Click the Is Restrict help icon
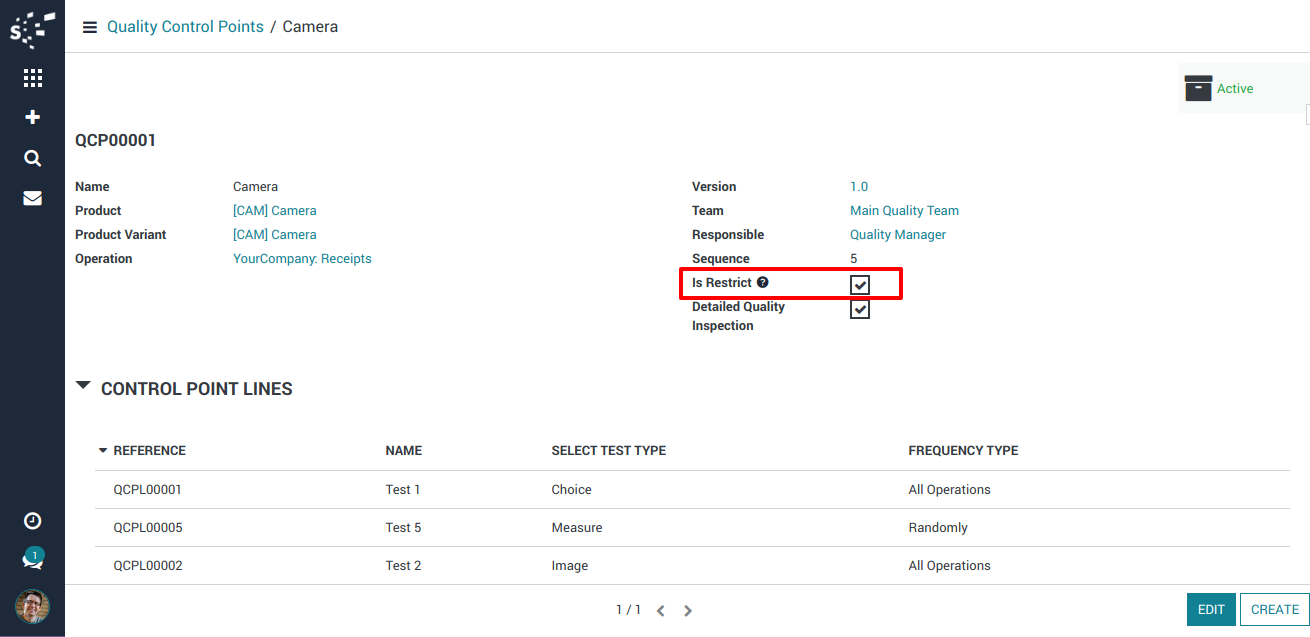The image size is (1310, 637). (x=763, y=283)
